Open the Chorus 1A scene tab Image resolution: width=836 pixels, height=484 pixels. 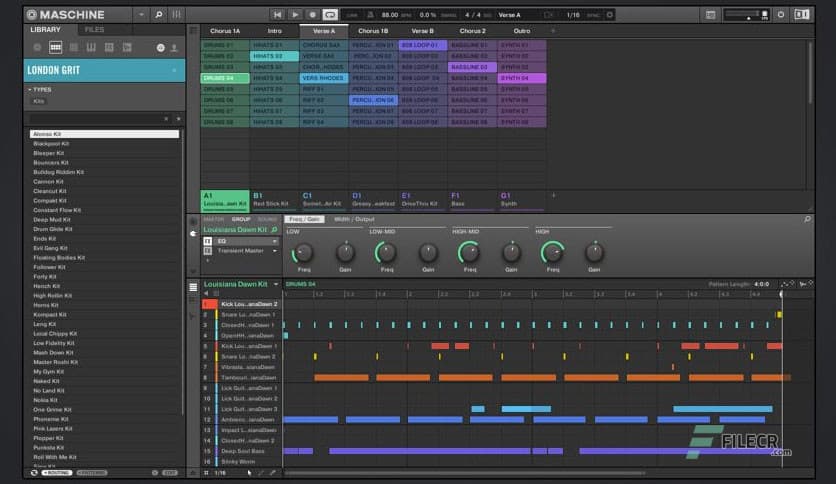[225, 31]
